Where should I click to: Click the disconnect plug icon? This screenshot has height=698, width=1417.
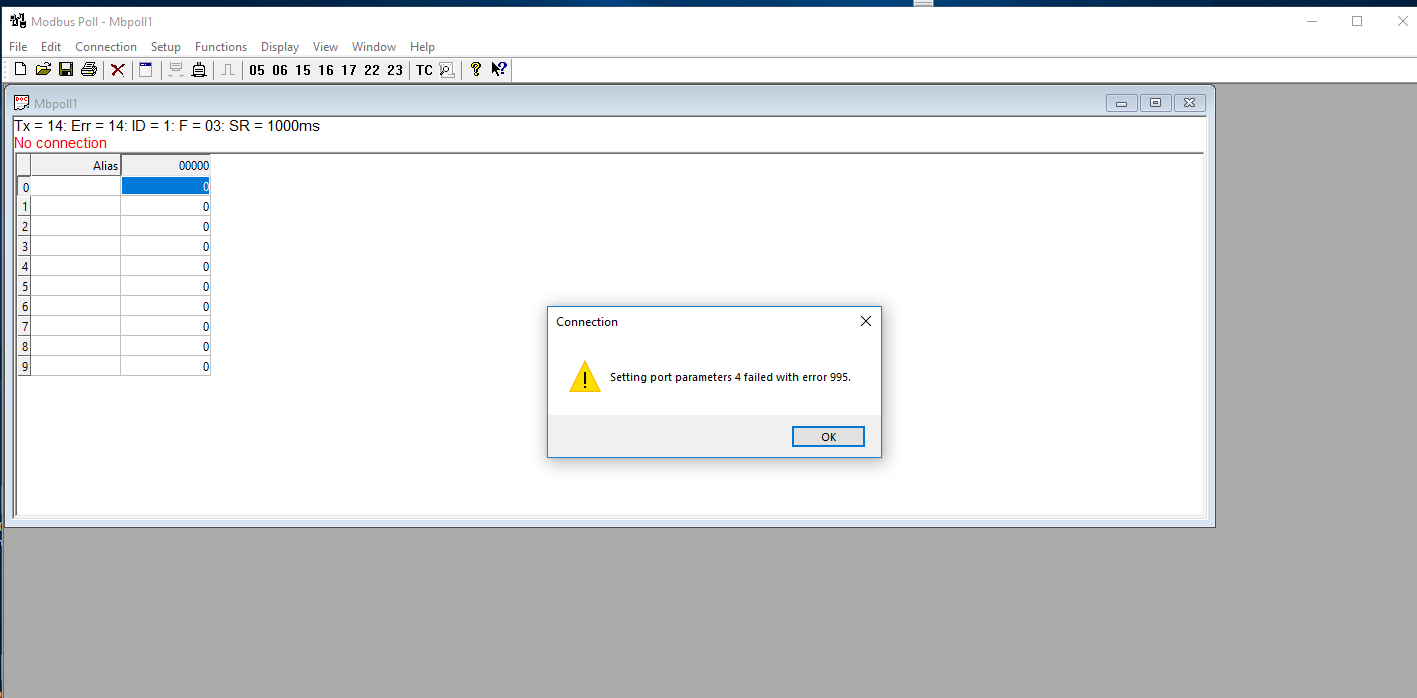[x=199, y=70]
